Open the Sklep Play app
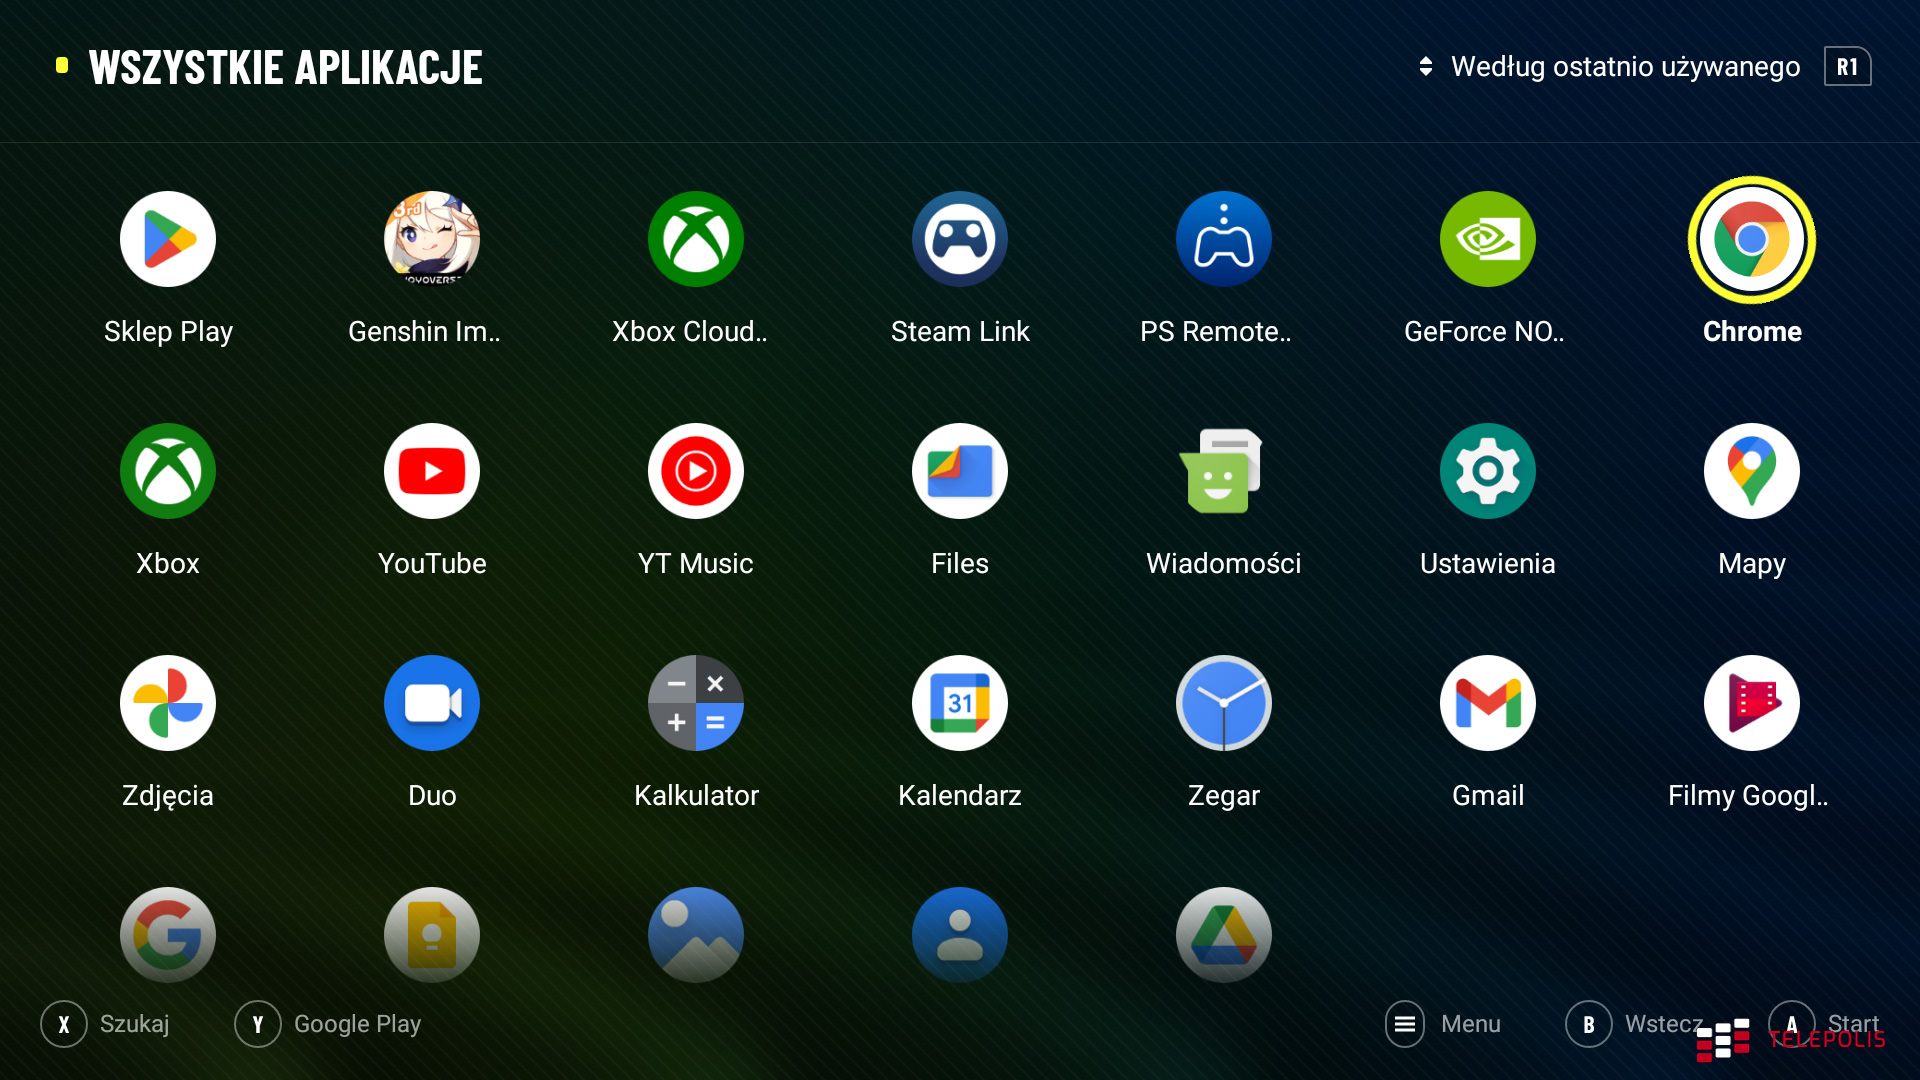1920x1080 pixels. 168,240
